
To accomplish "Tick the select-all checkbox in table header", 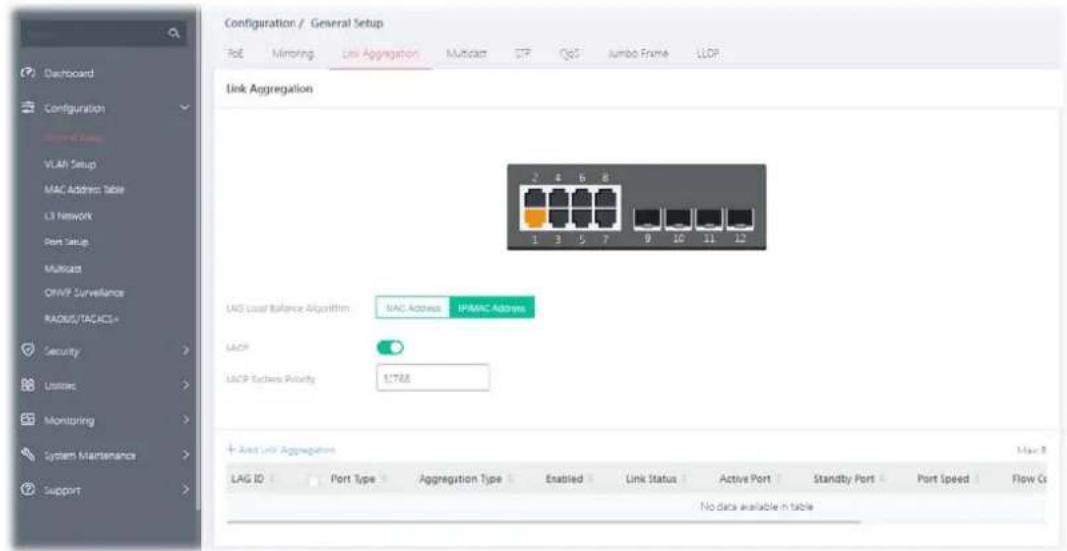I will click(314, 480).
